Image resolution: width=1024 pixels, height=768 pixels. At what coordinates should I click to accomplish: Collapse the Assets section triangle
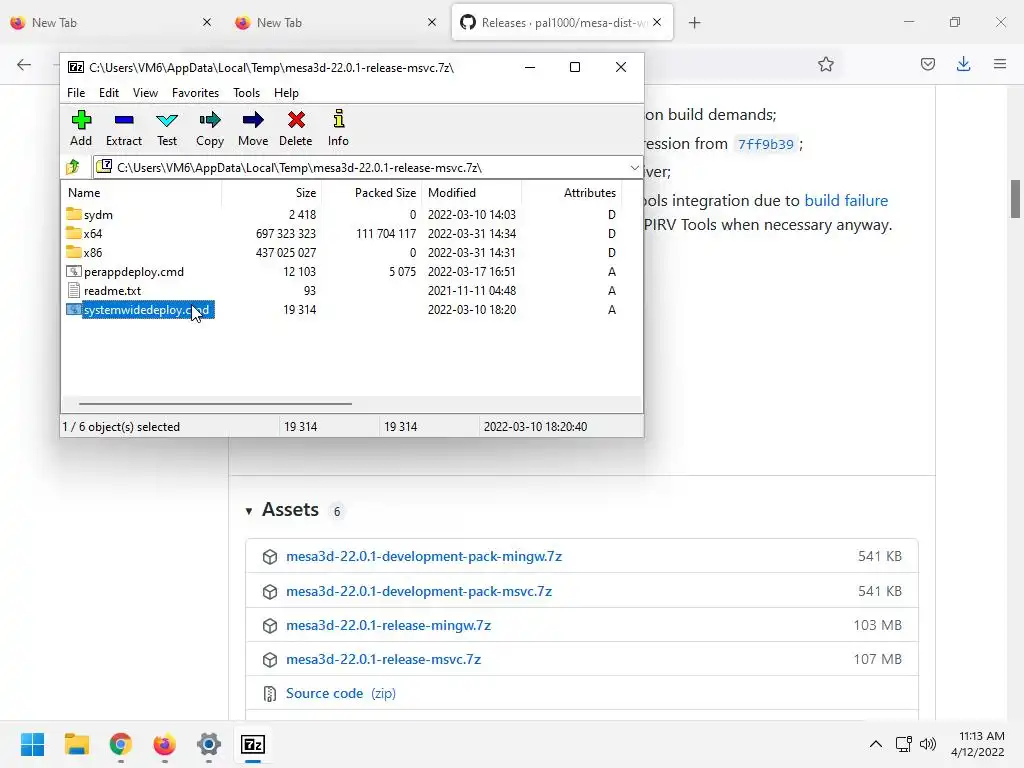coord(249,511)
